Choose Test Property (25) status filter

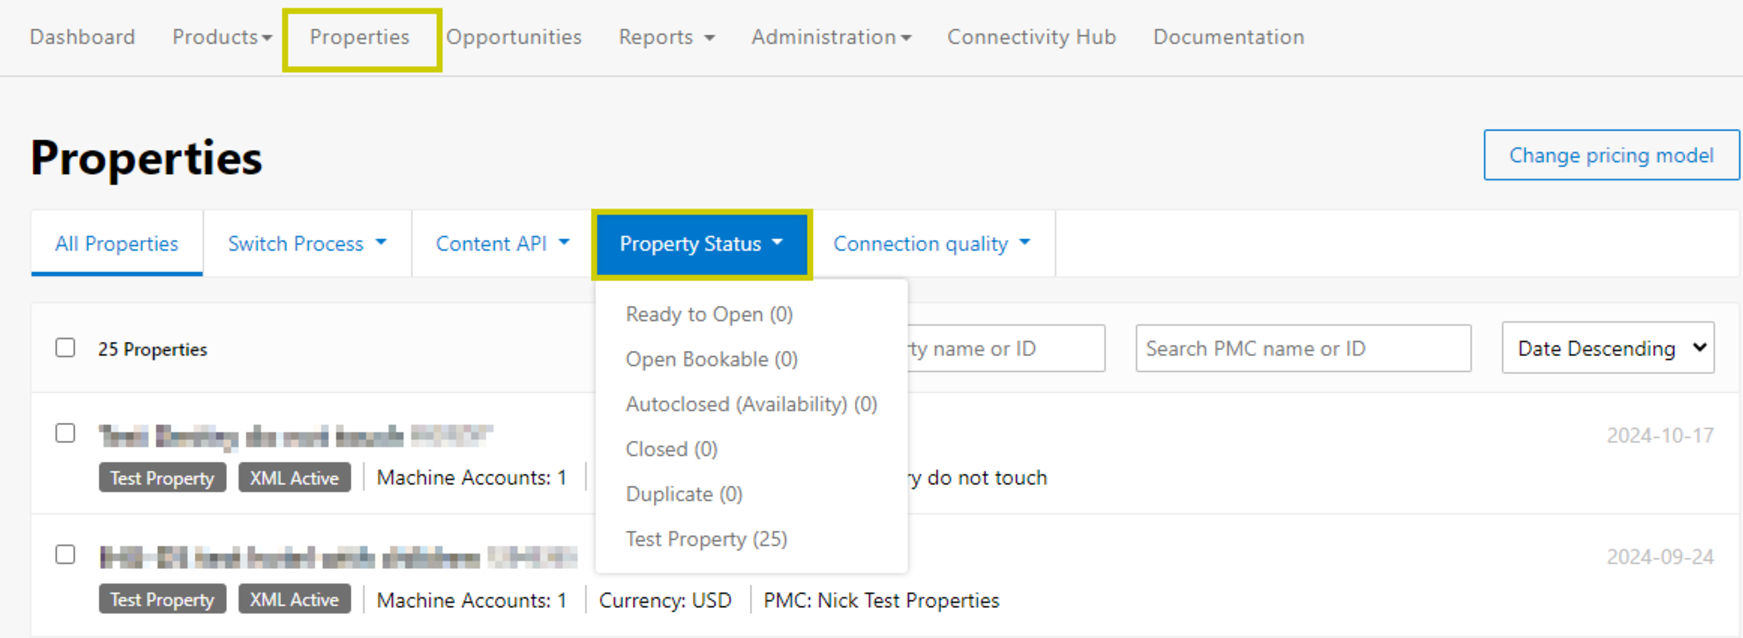coord(706,539)
